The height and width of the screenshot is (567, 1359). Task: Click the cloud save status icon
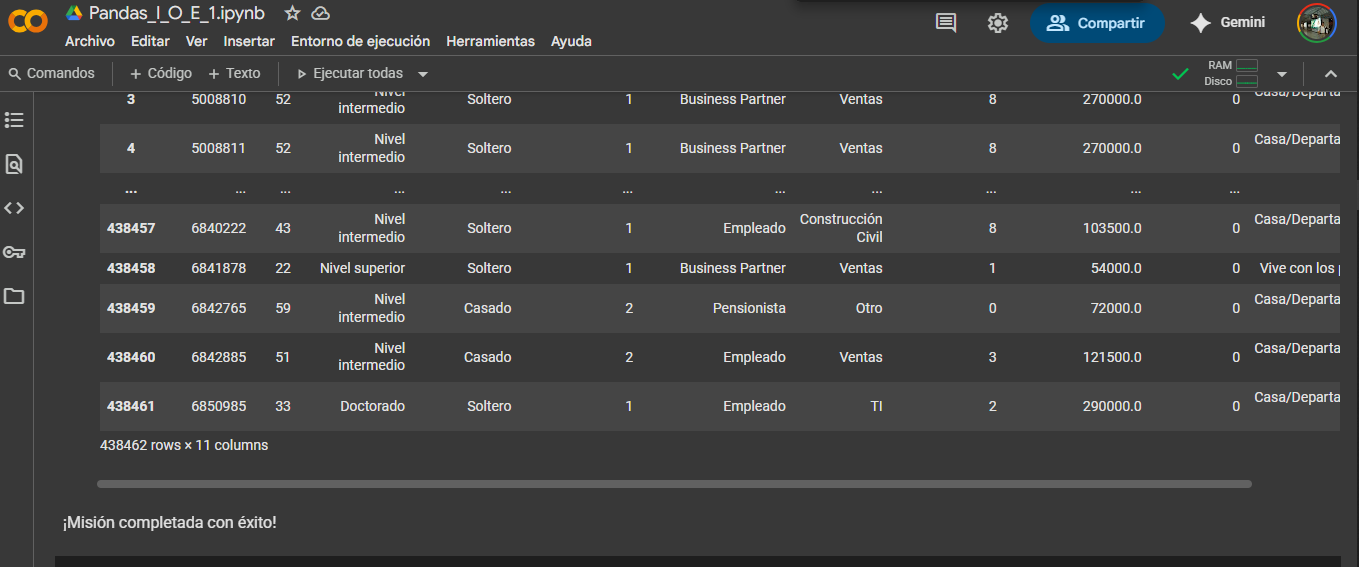pyautogui.click(x=320, y=13)
